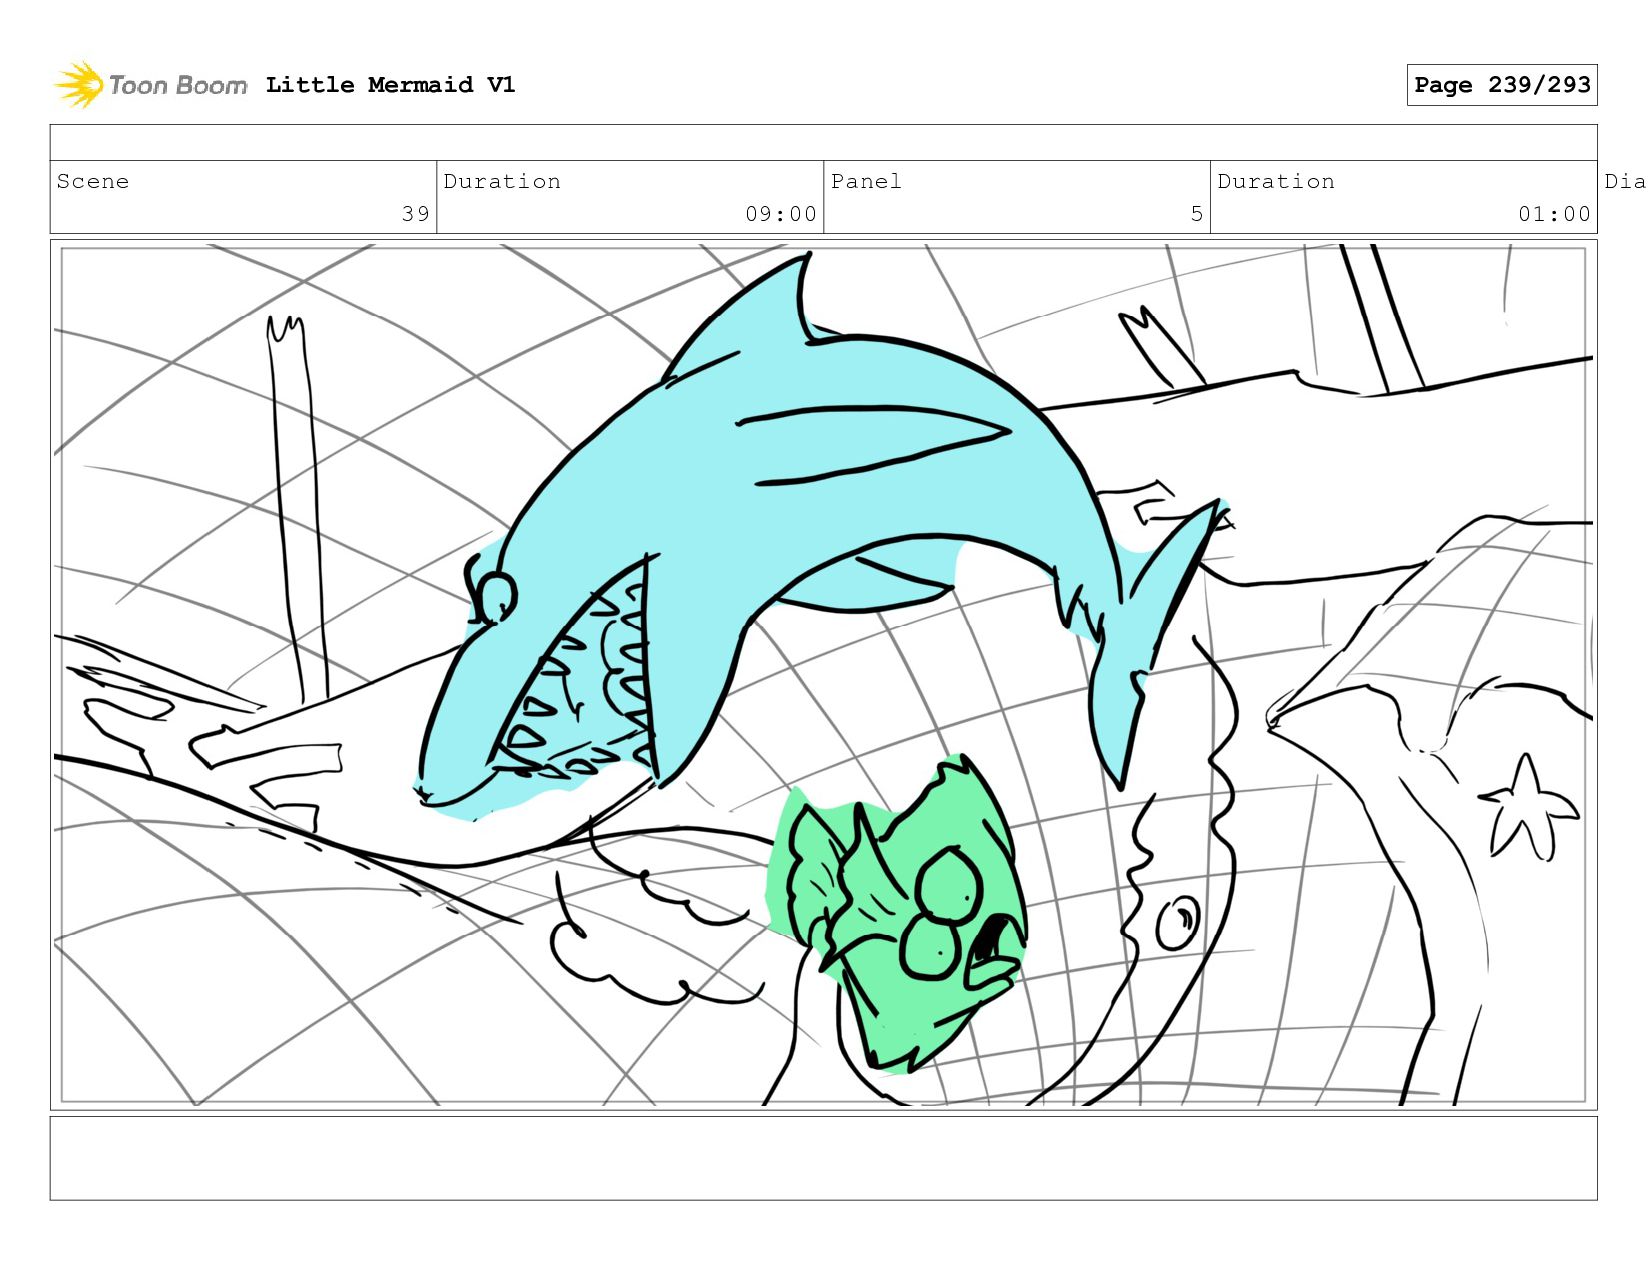The width and height of the screenshot is (1650, 1275).
Task: Click the 'Scene' label
Action: click(x=93, y=181)
